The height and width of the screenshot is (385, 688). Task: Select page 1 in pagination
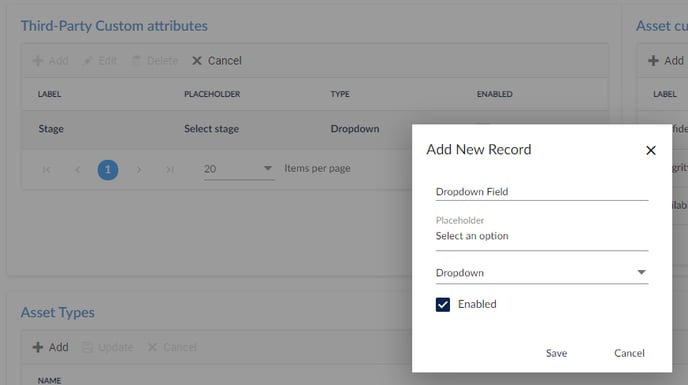[108, 169]
